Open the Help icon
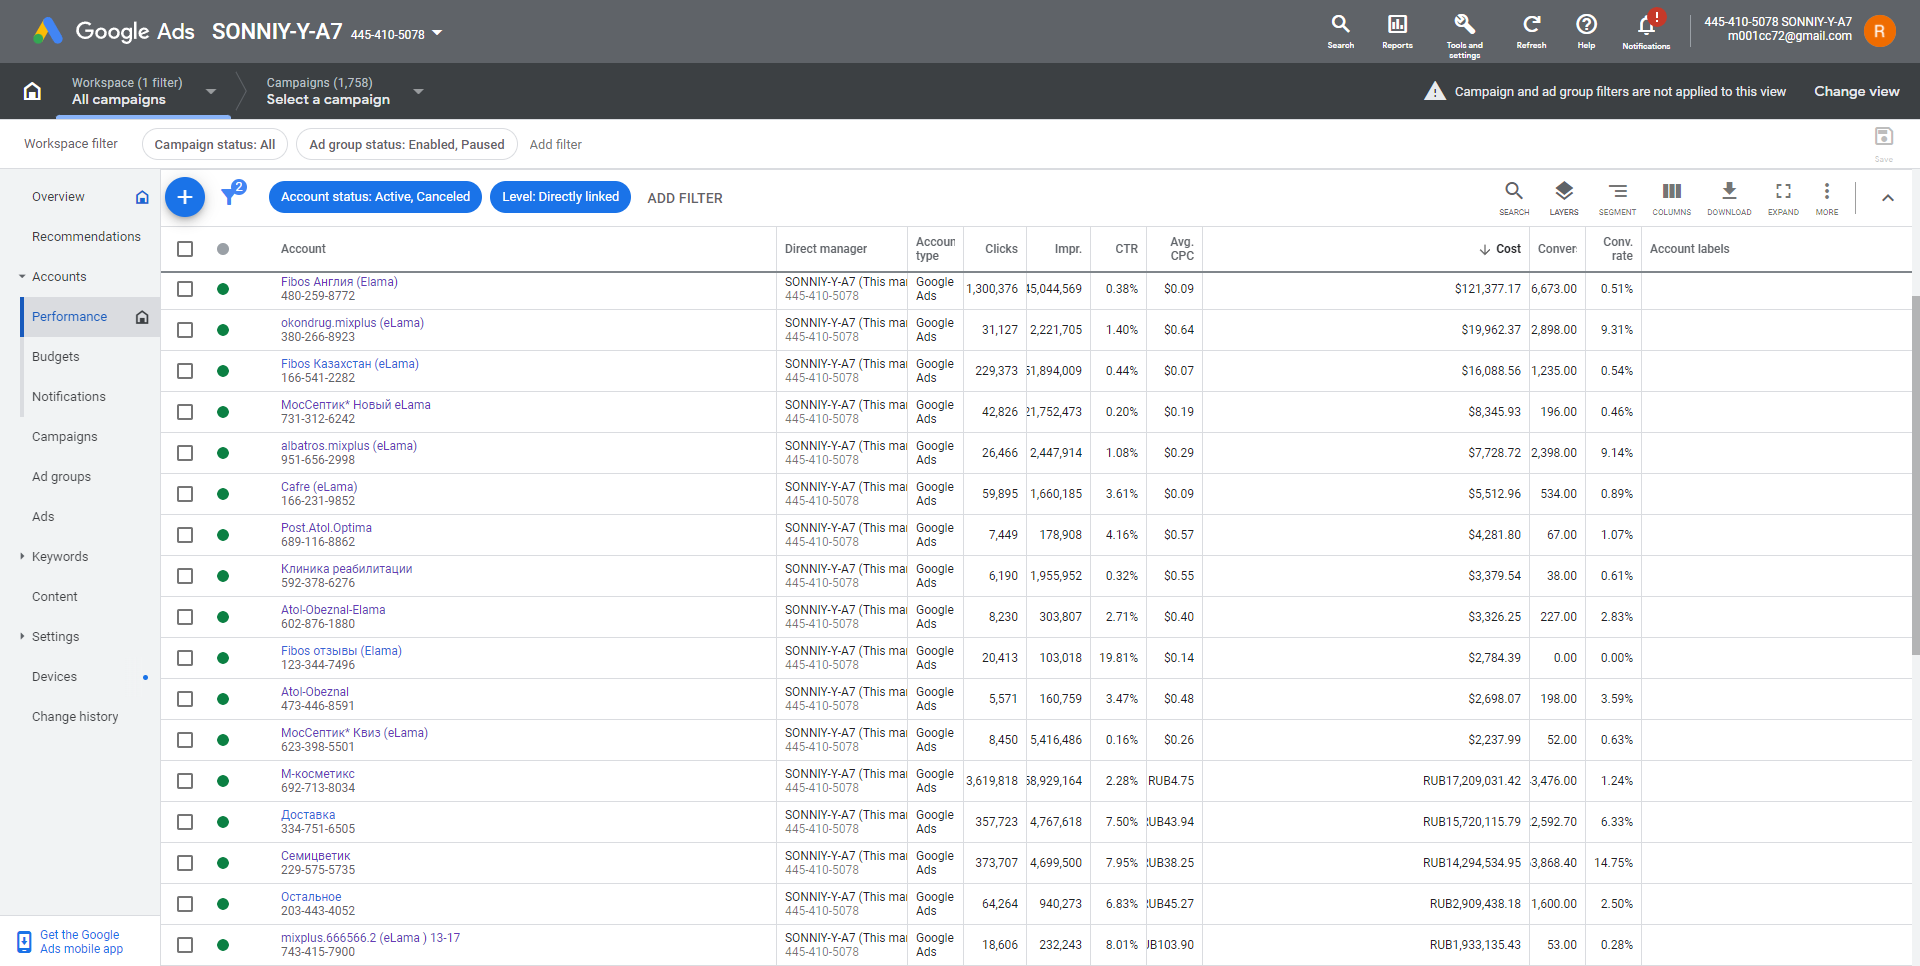1920x966 pixels. click(1586, 31)
